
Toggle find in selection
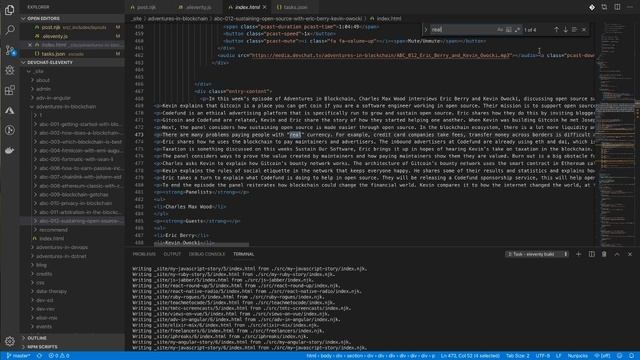tap(574, 29)
